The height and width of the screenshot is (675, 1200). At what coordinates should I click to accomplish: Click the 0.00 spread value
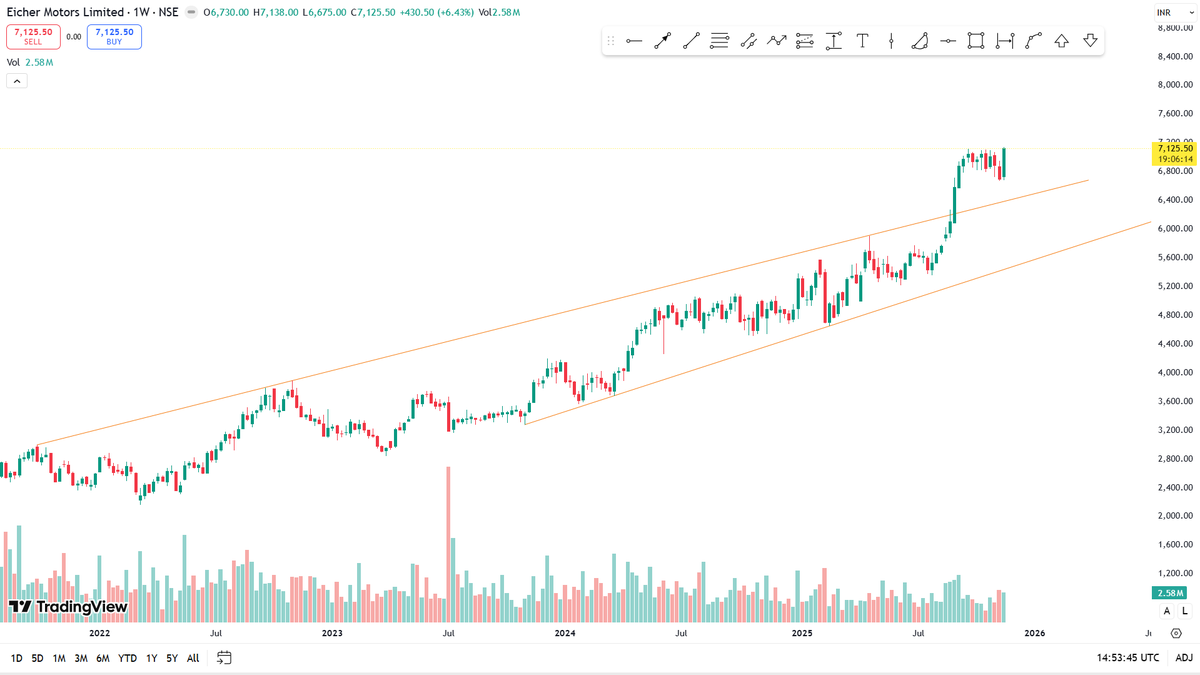(73, 37)
